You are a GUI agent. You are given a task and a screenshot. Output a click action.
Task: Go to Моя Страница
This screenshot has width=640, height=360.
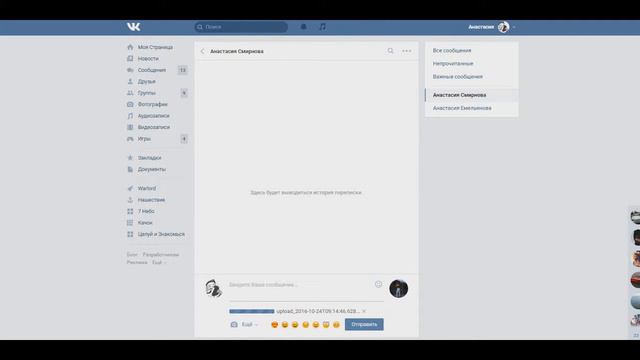coord(155,47)
